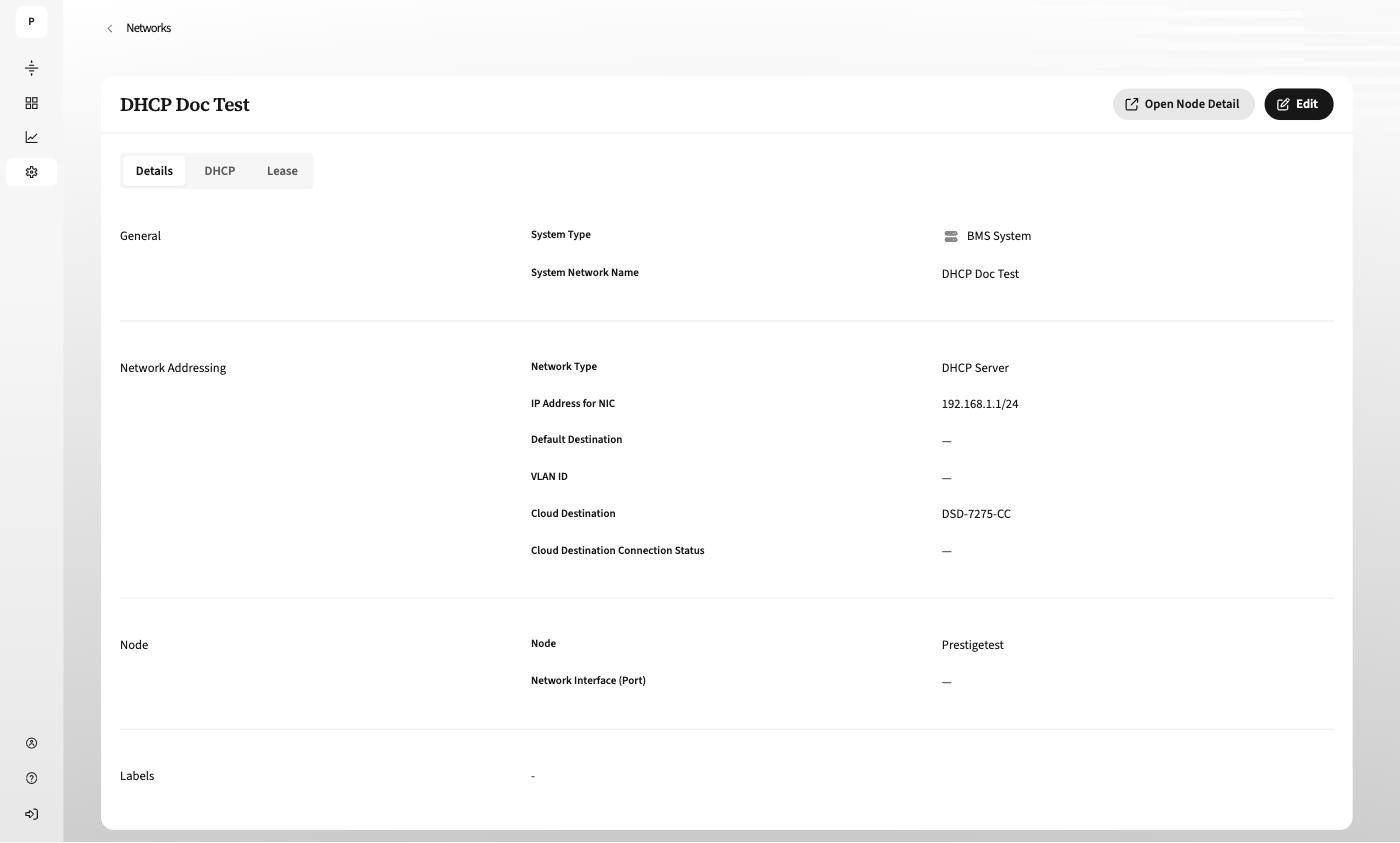Click the back chevron beside Networks
The image size is (1400, 843).
pyautogui.click(x=110, y=29)
